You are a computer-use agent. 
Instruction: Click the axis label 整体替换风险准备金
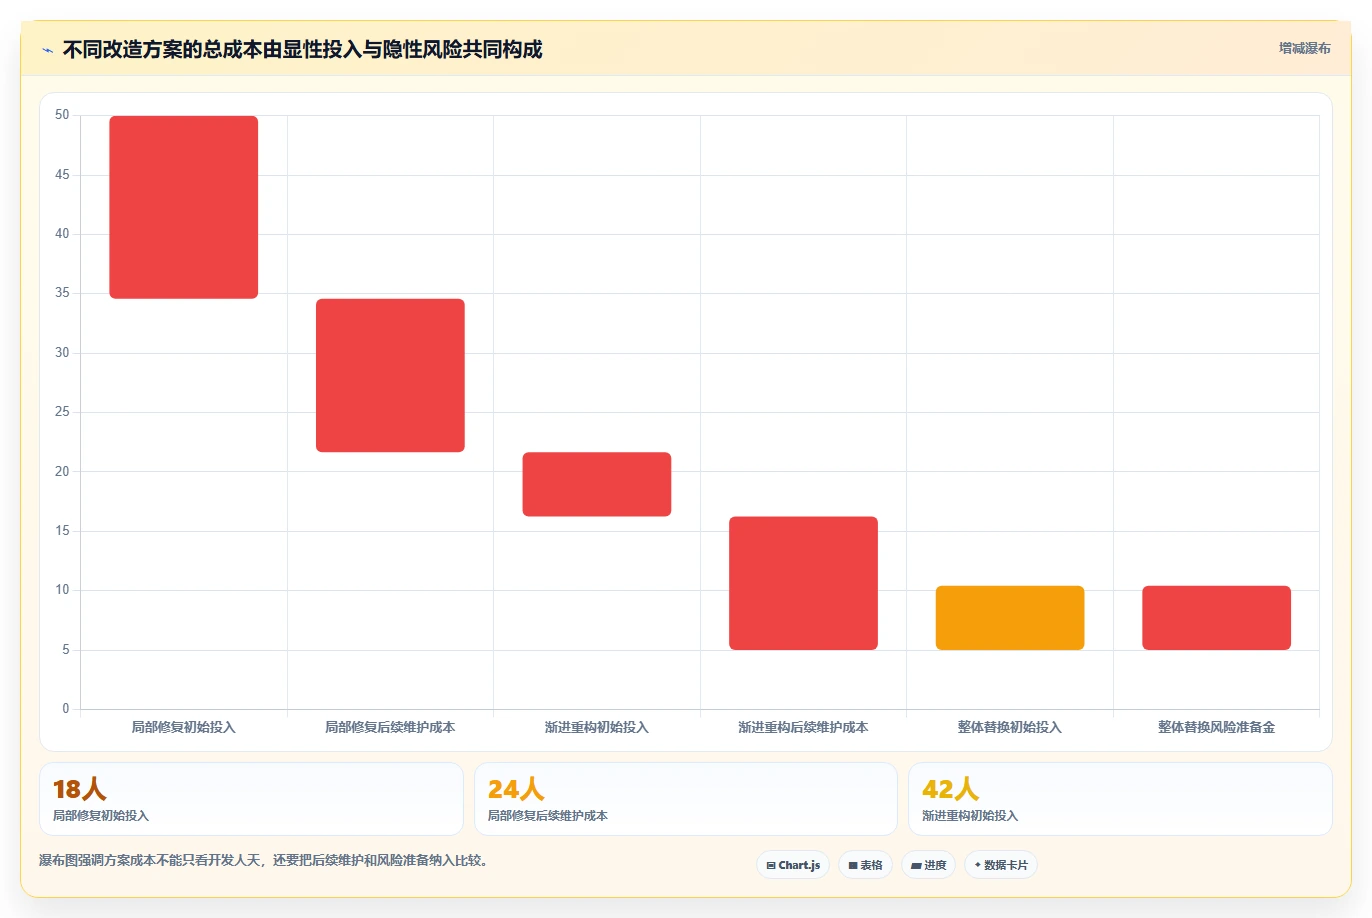(1216, 727)
